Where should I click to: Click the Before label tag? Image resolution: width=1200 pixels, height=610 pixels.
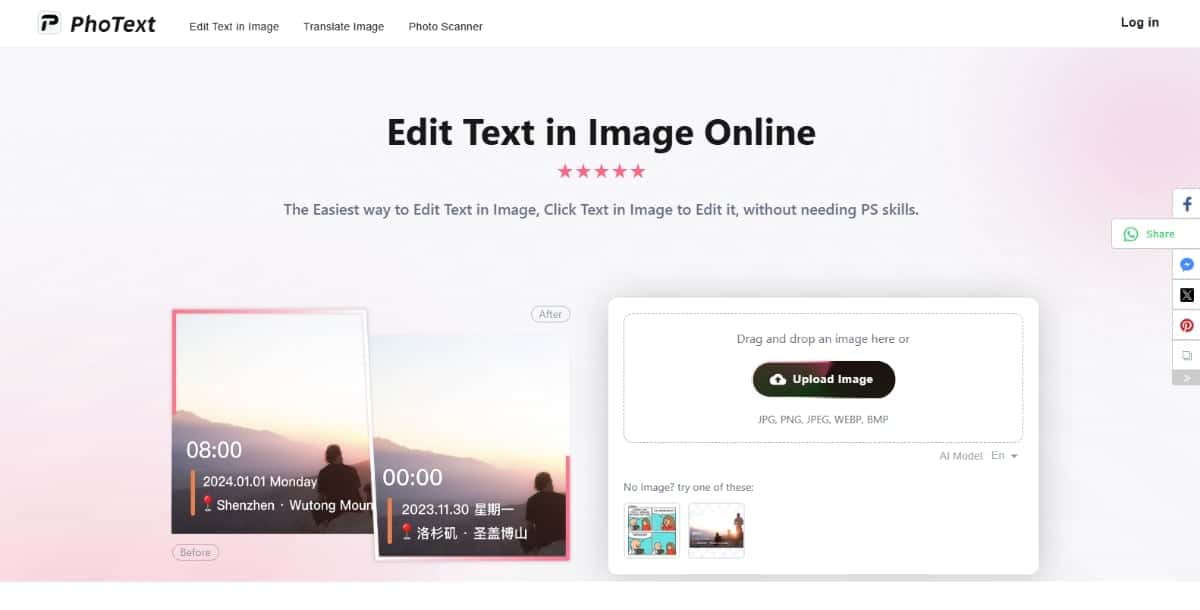pyautogui.click(x=195, y=552)
